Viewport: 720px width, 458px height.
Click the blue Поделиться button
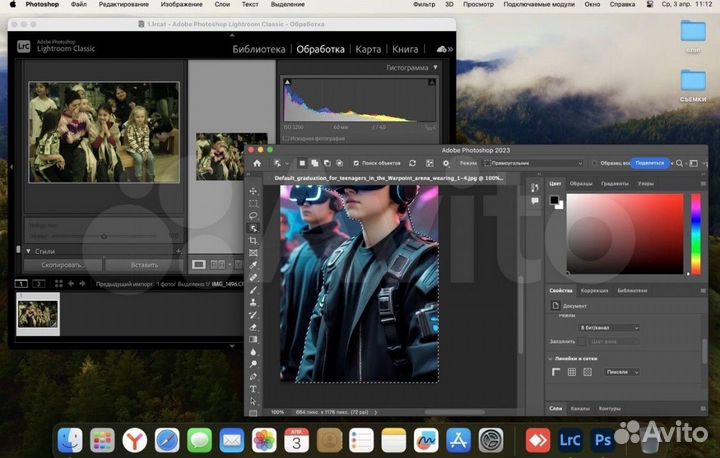[x=649, y=162]
